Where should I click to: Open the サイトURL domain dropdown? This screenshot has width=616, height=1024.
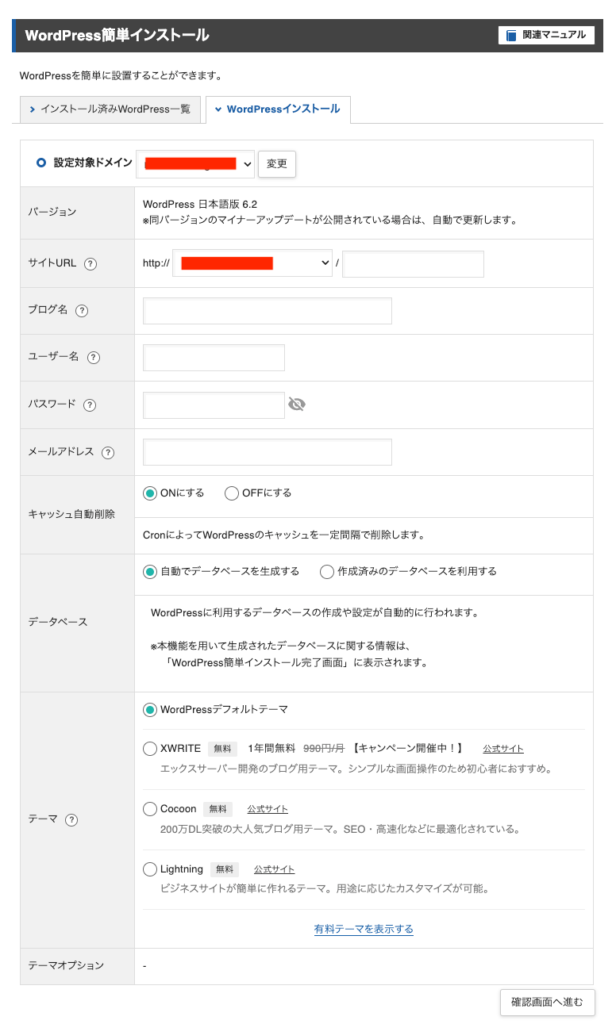[x=252, y=263]
